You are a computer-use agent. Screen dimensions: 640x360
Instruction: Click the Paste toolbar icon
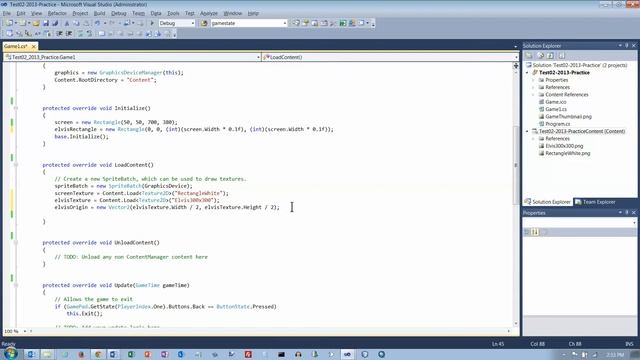(x=86, y=23)
